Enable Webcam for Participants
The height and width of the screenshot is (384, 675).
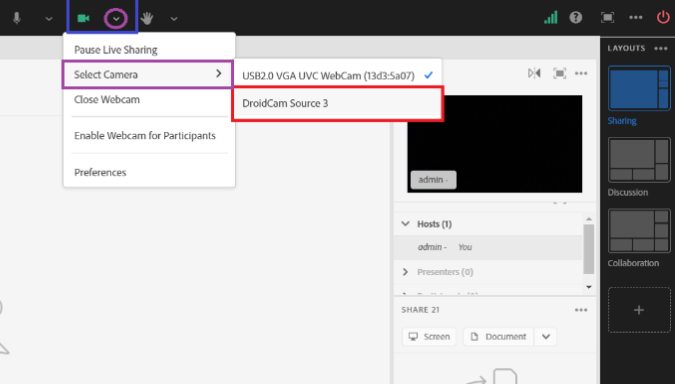[145, 136]
